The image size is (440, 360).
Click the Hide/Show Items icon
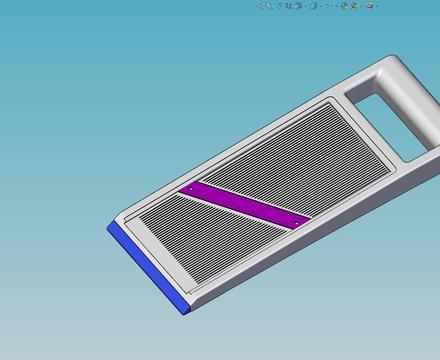[328, 6]
